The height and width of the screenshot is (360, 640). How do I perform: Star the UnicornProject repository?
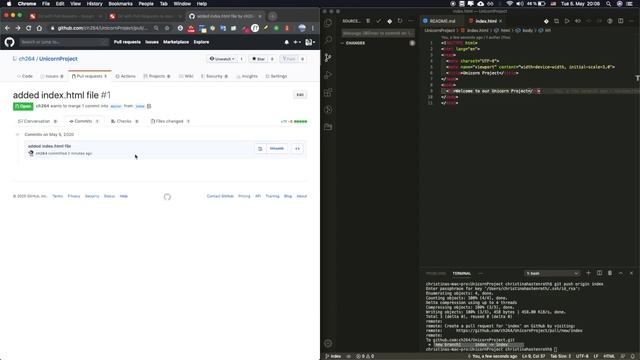pyautogui.click(x=258, y=59)
